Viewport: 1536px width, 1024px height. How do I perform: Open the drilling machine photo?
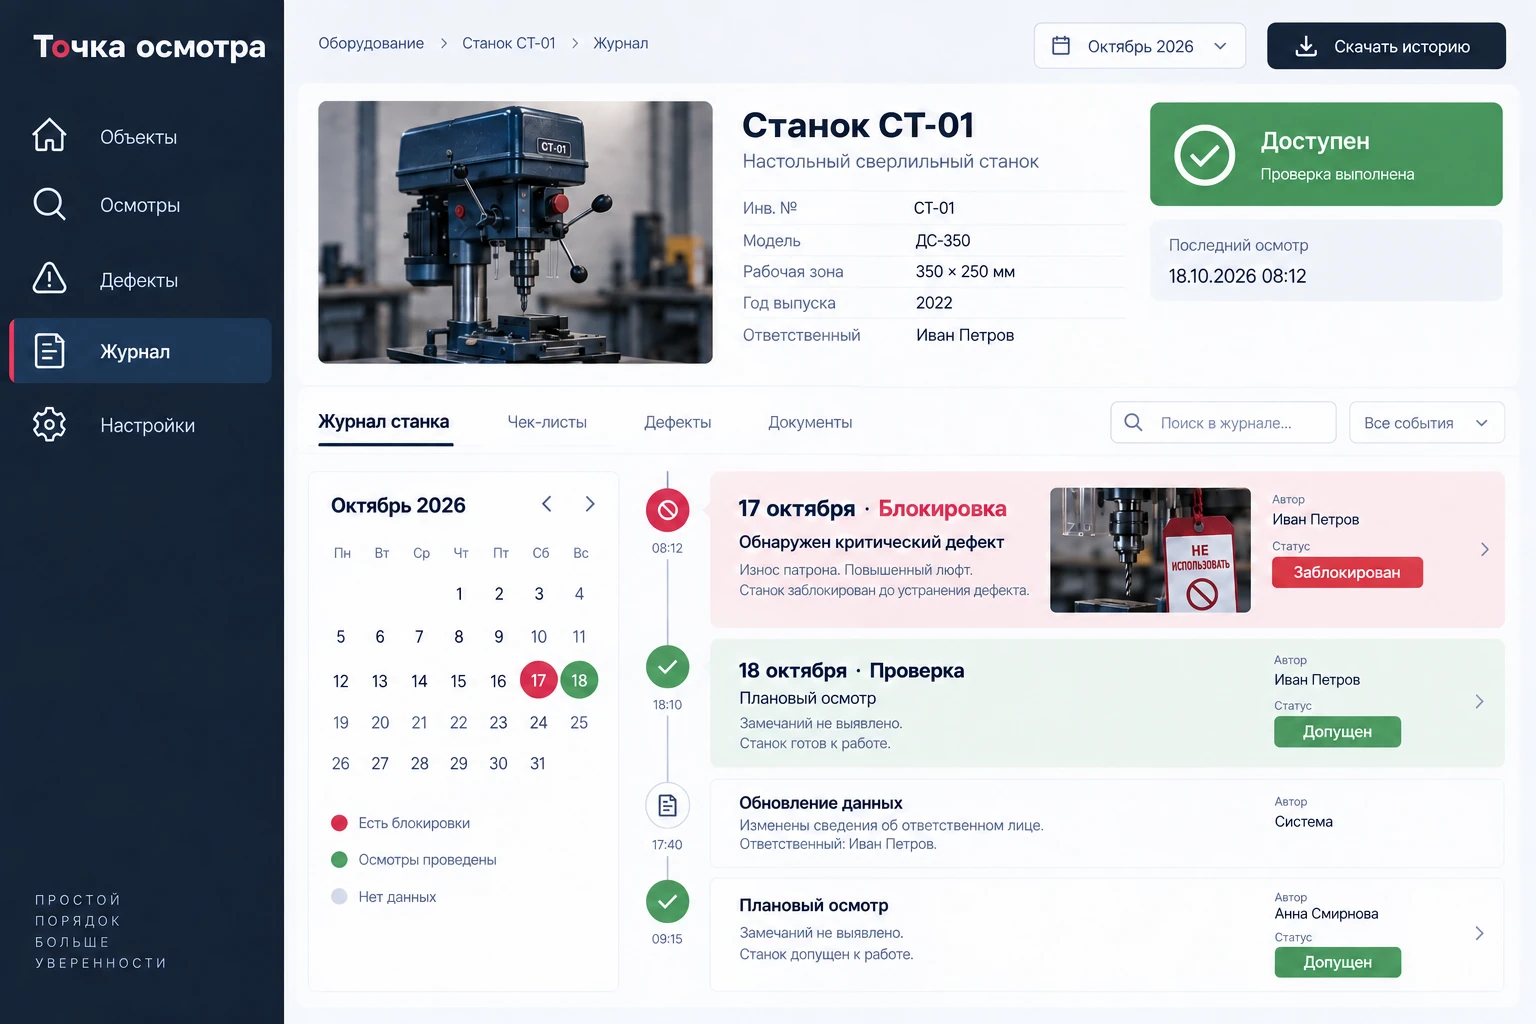[x=515, y=232]
